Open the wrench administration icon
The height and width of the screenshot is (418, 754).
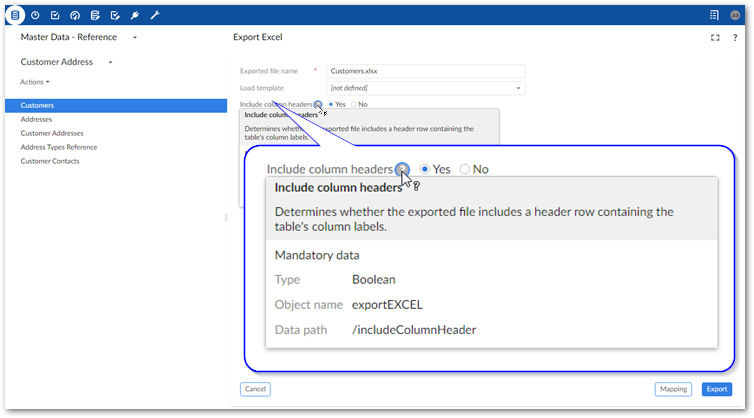pos(155,15)
